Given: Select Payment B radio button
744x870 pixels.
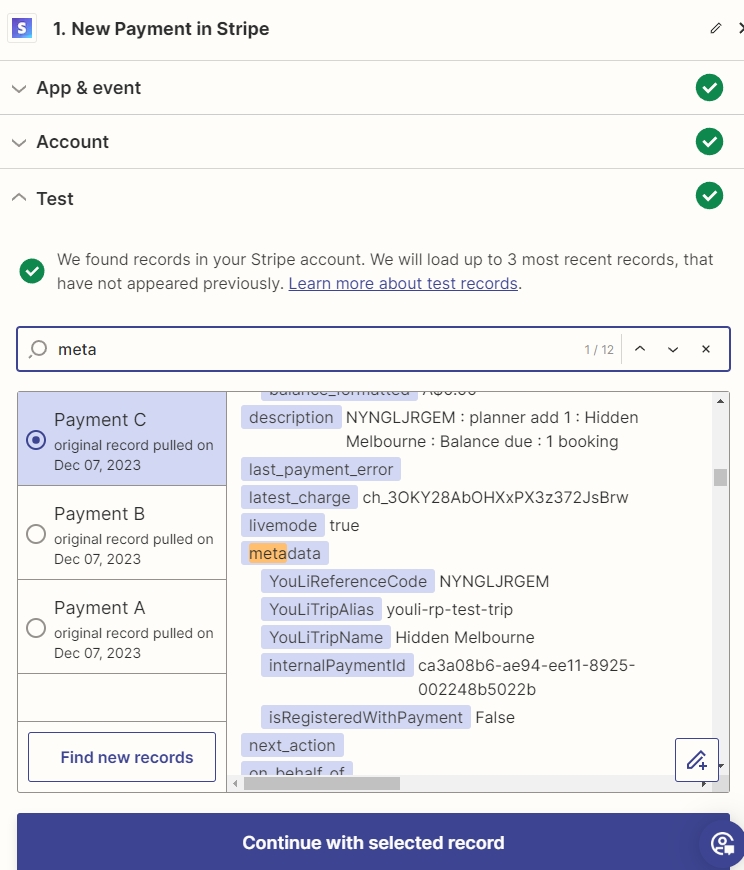Looking at the screenshot, I should (x=36, y=534).
